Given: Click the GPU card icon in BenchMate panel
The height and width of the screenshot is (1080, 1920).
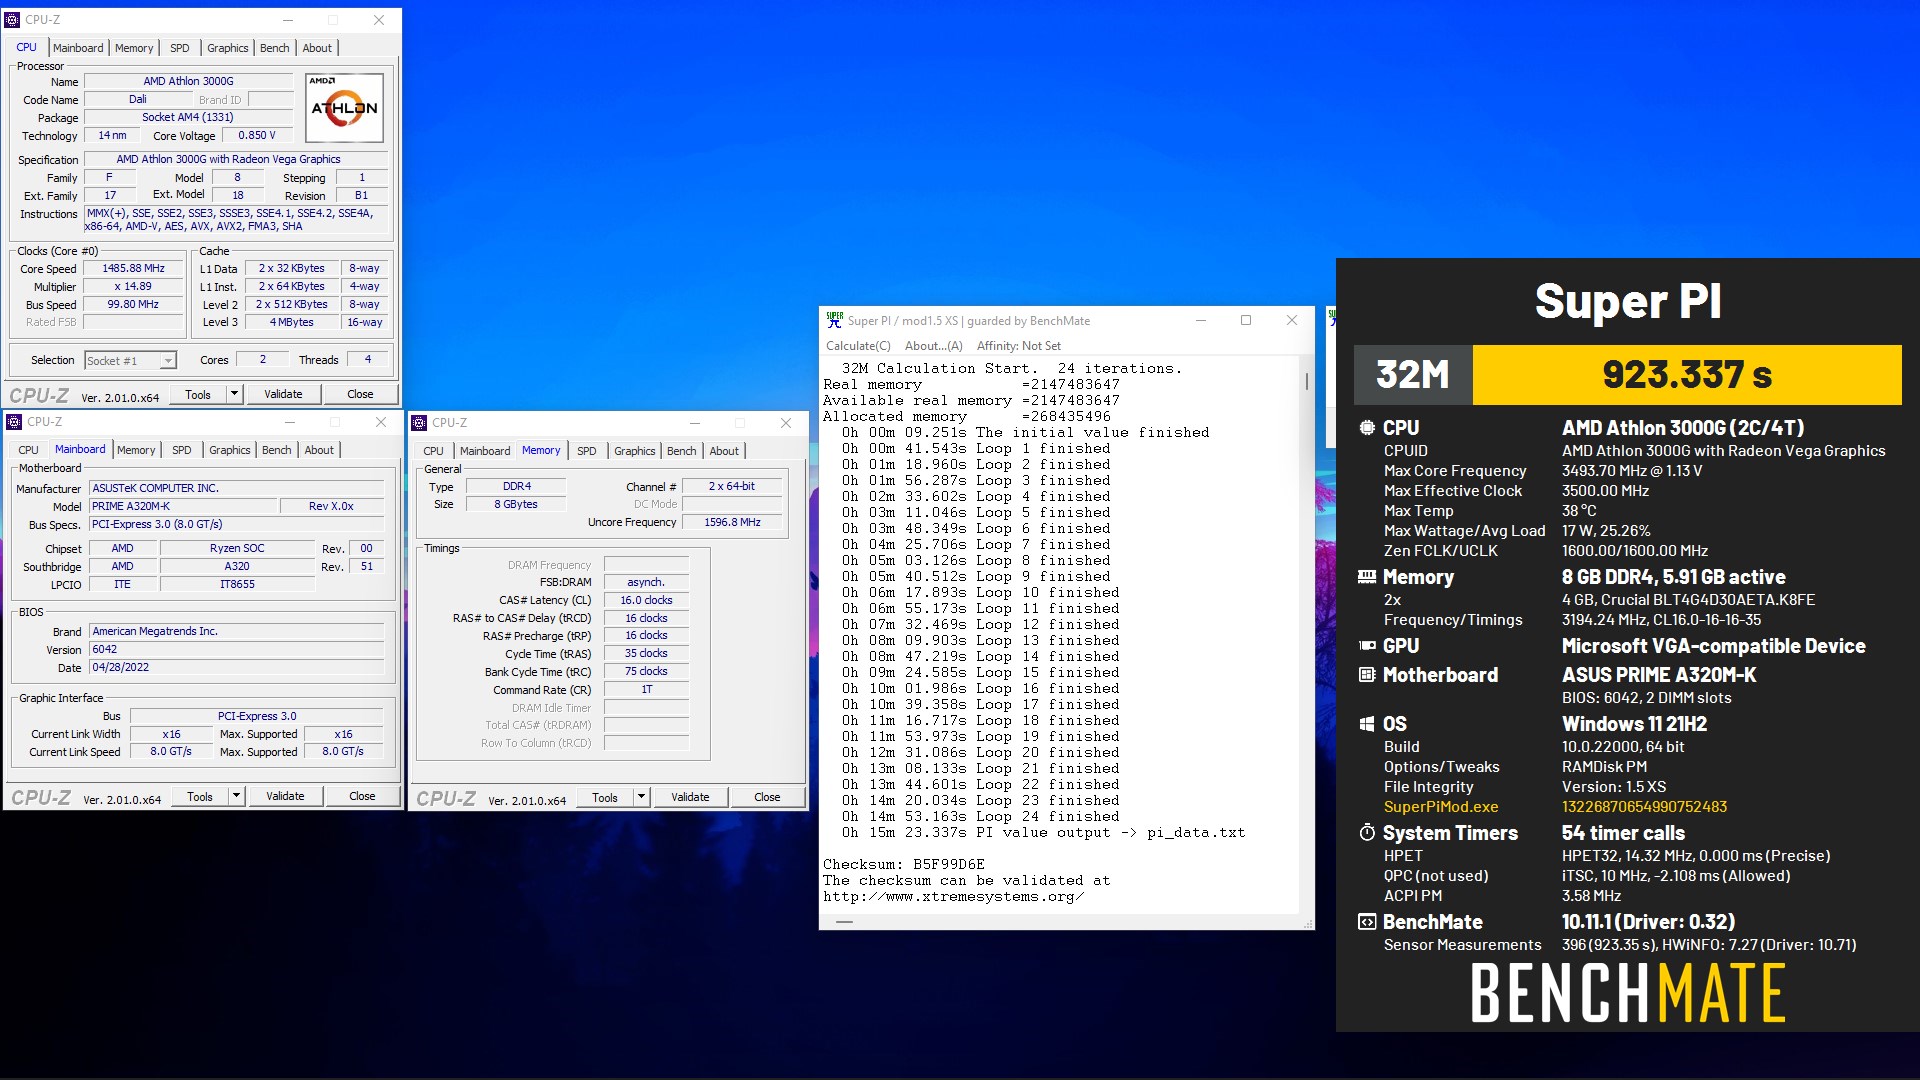Looking at the screenshot, I should coord(1367,646).
